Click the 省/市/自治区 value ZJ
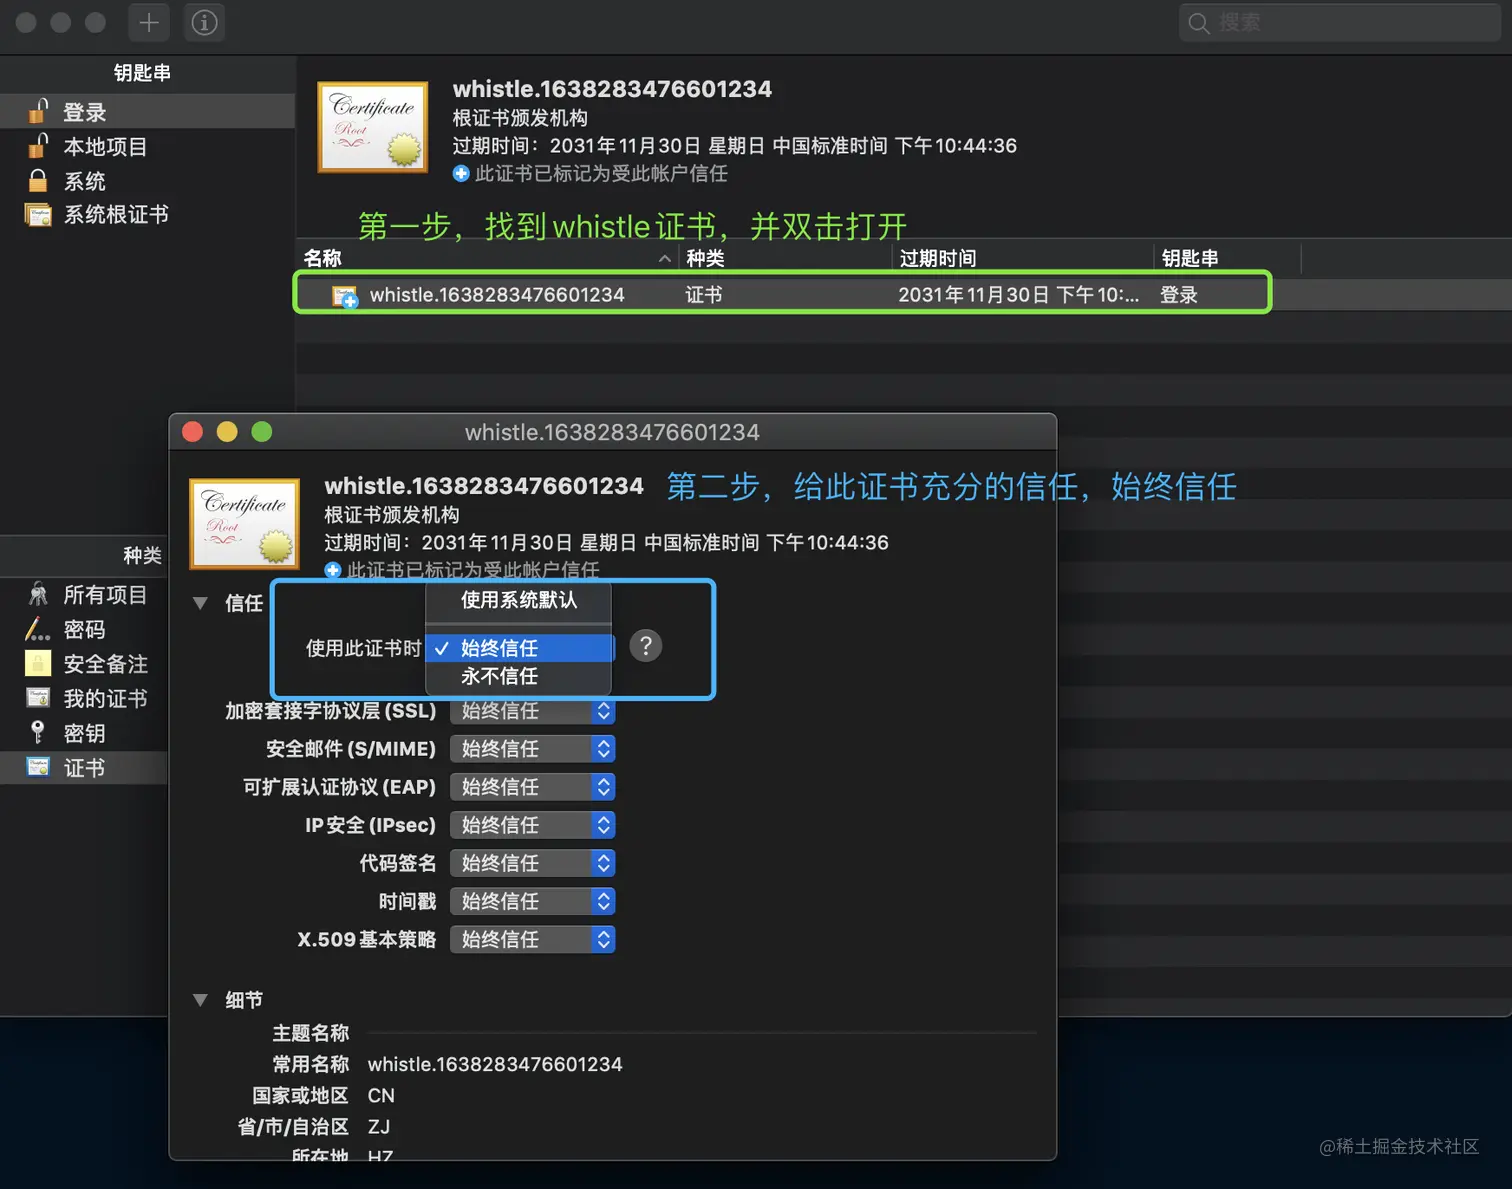This screenshot has height=1189, width=1512. (x=379, y=1126)
